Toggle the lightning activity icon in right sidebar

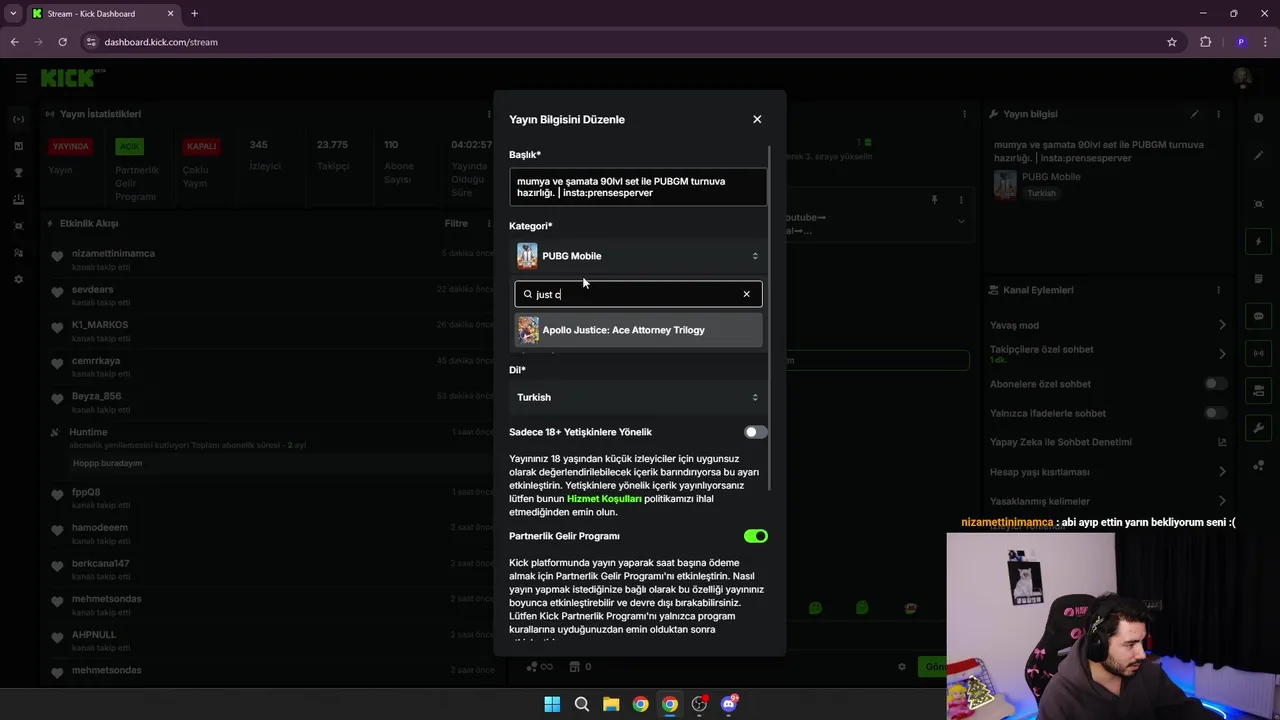[1258, 242]
